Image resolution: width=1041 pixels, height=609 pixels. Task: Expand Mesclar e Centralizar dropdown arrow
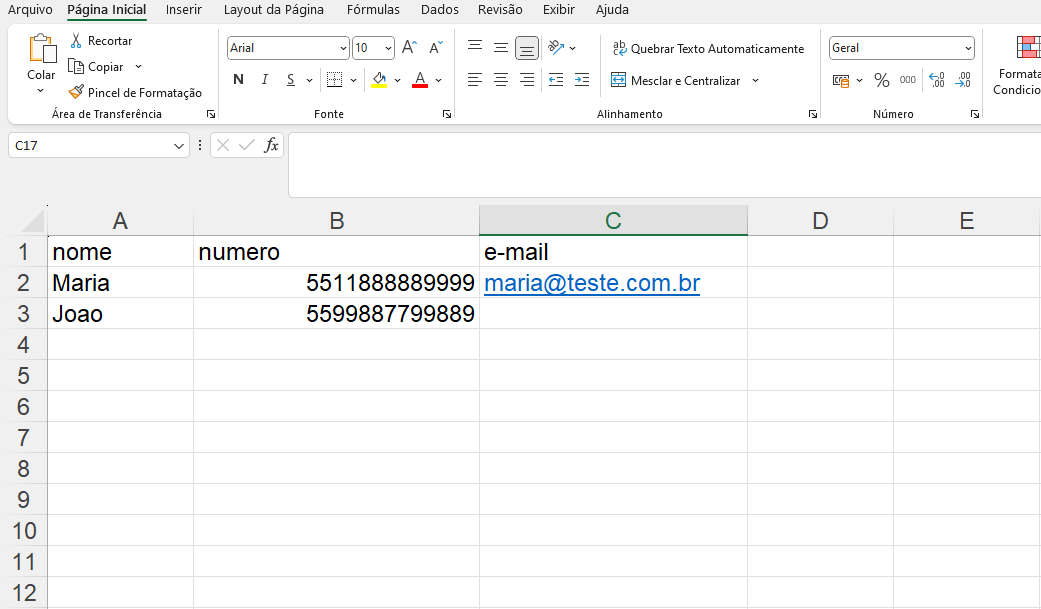tap(756, 80)
